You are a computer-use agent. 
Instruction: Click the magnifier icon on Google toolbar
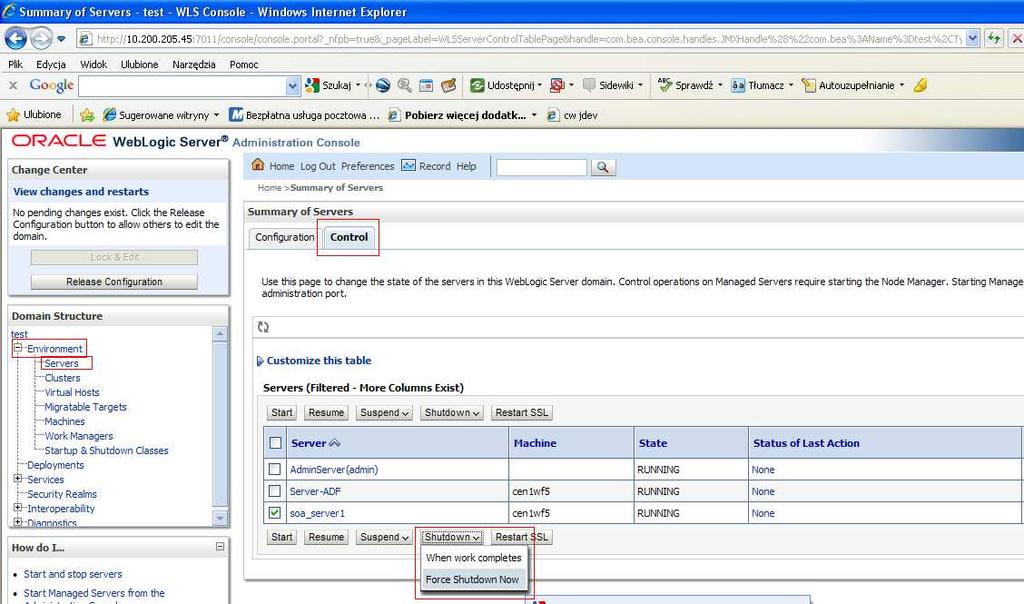click(405, 86)
